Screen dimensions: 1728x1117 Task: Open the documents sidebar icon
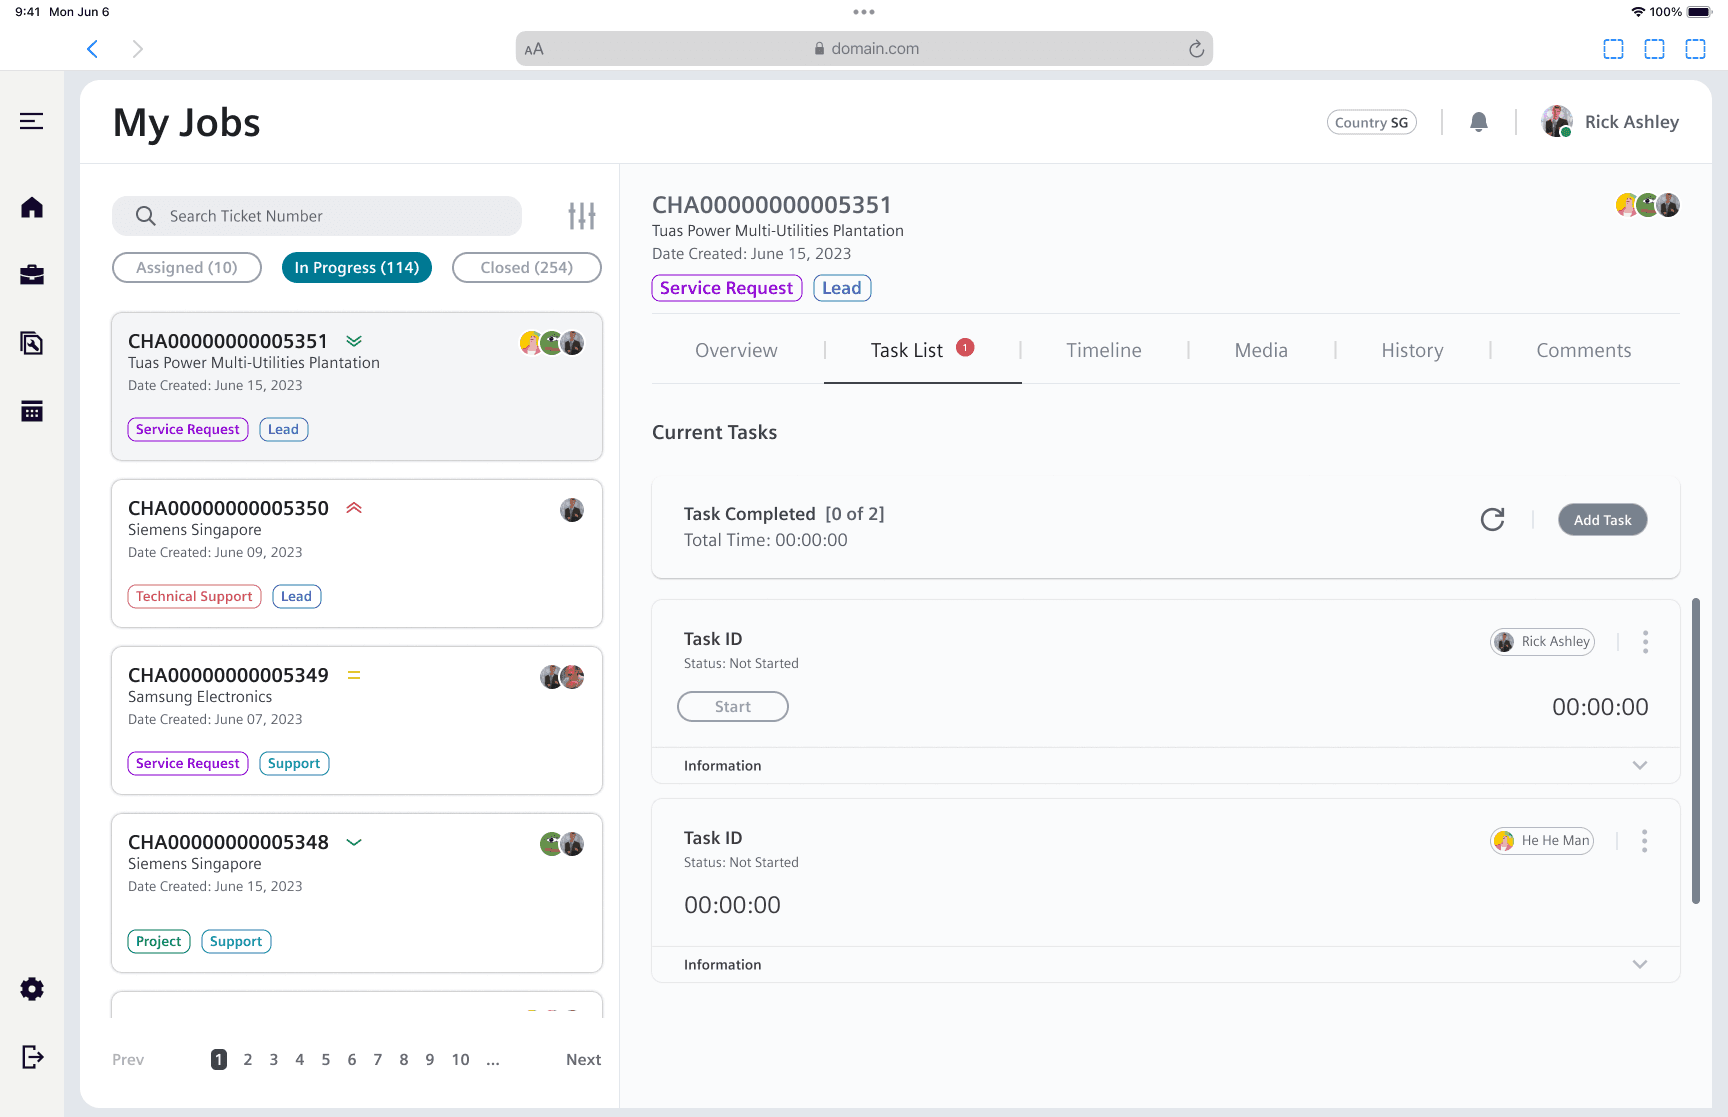32,343
